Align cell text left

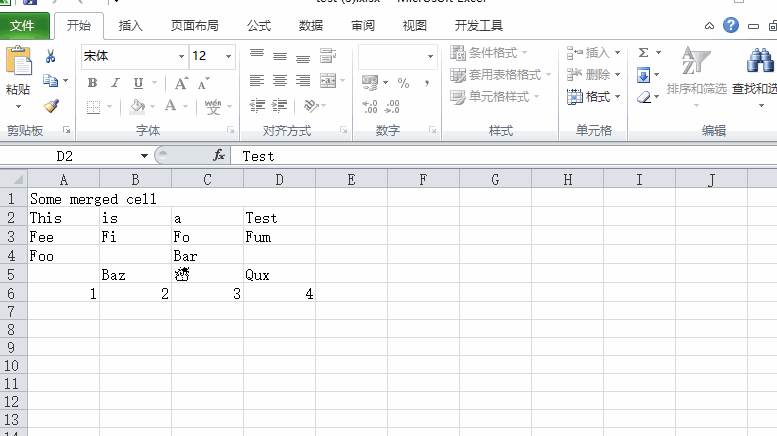(257, 80)
